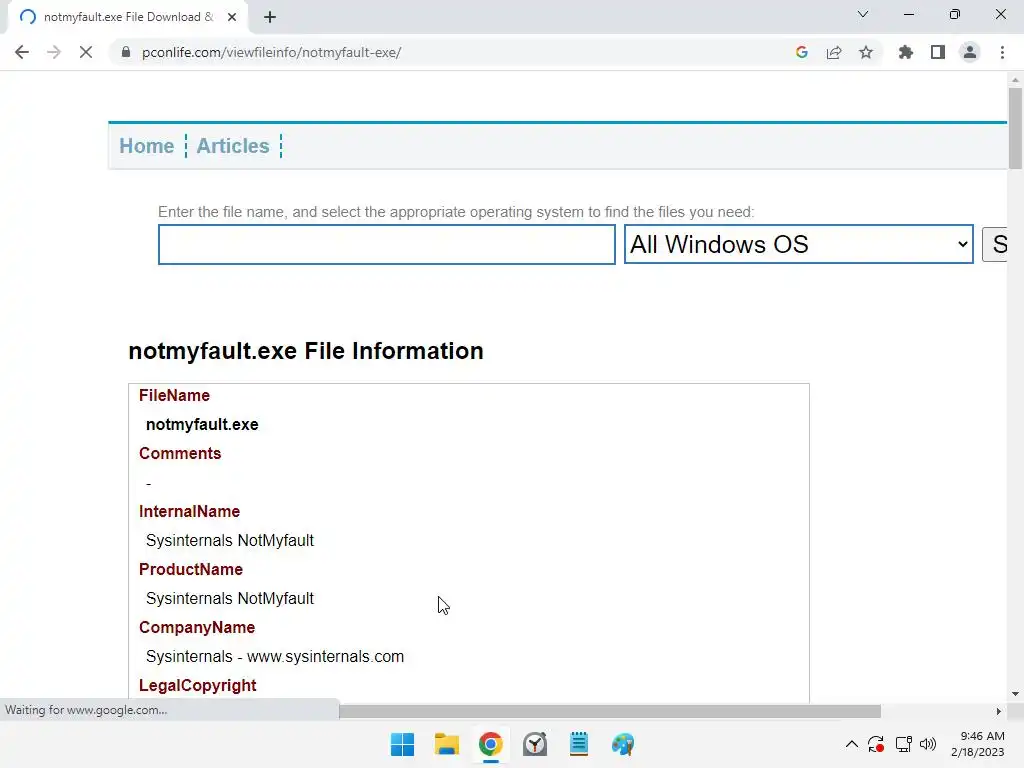Viewport: 1024px width, 768px height.
Task: Bookmark this tab with star icon
Action: click(x=866, y=52)
